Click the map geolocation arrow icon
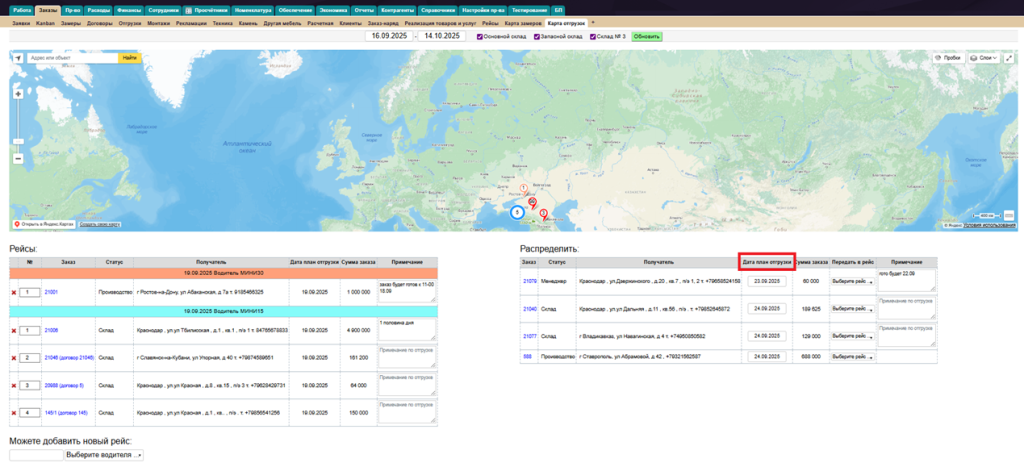This screenshot has height=467, width=1024. tap(18, 58)
